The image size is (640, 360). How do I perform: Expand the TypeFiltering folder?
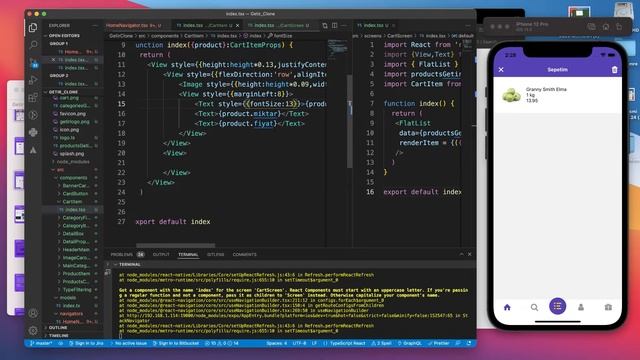tap(77, 289)
